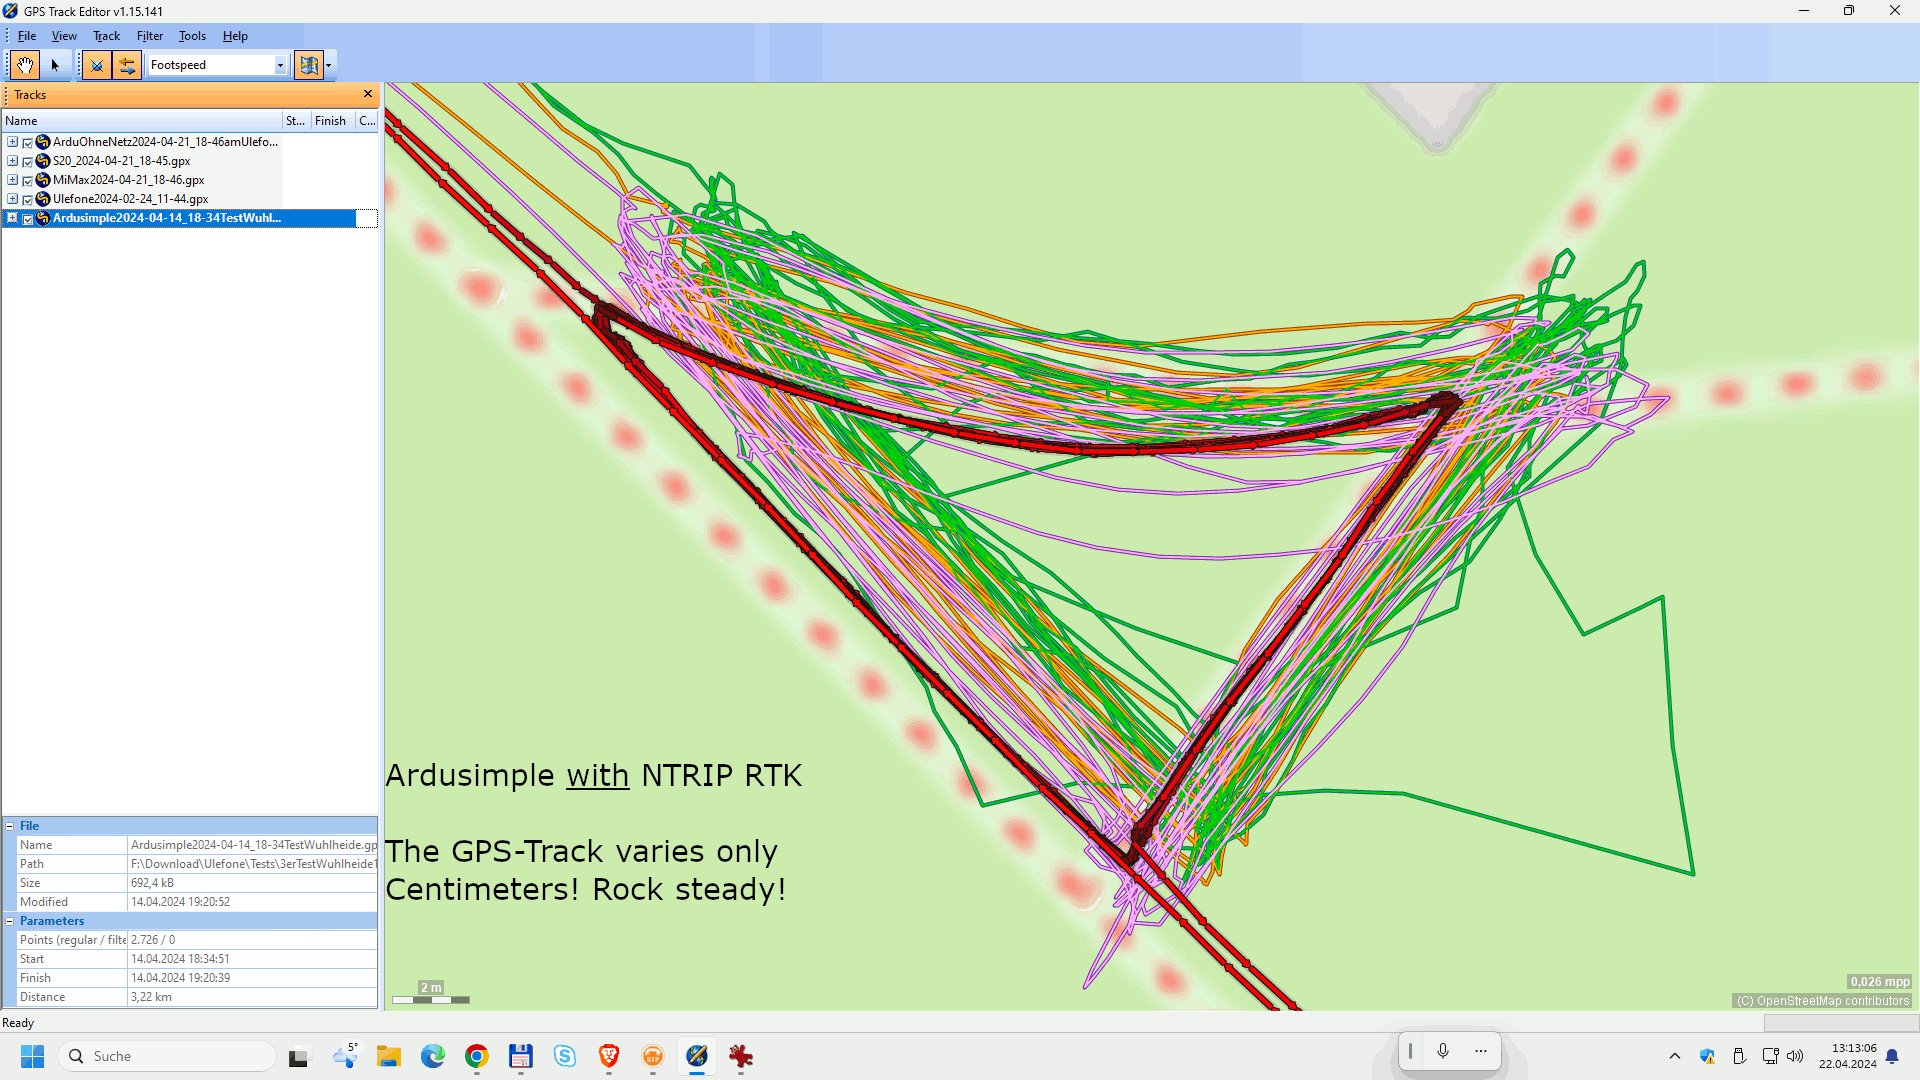Screen dimensions: 1920x1080
Task: Expand the MiMax2024-04-21_18-46.gpx track node
Action: pos(12,180)
